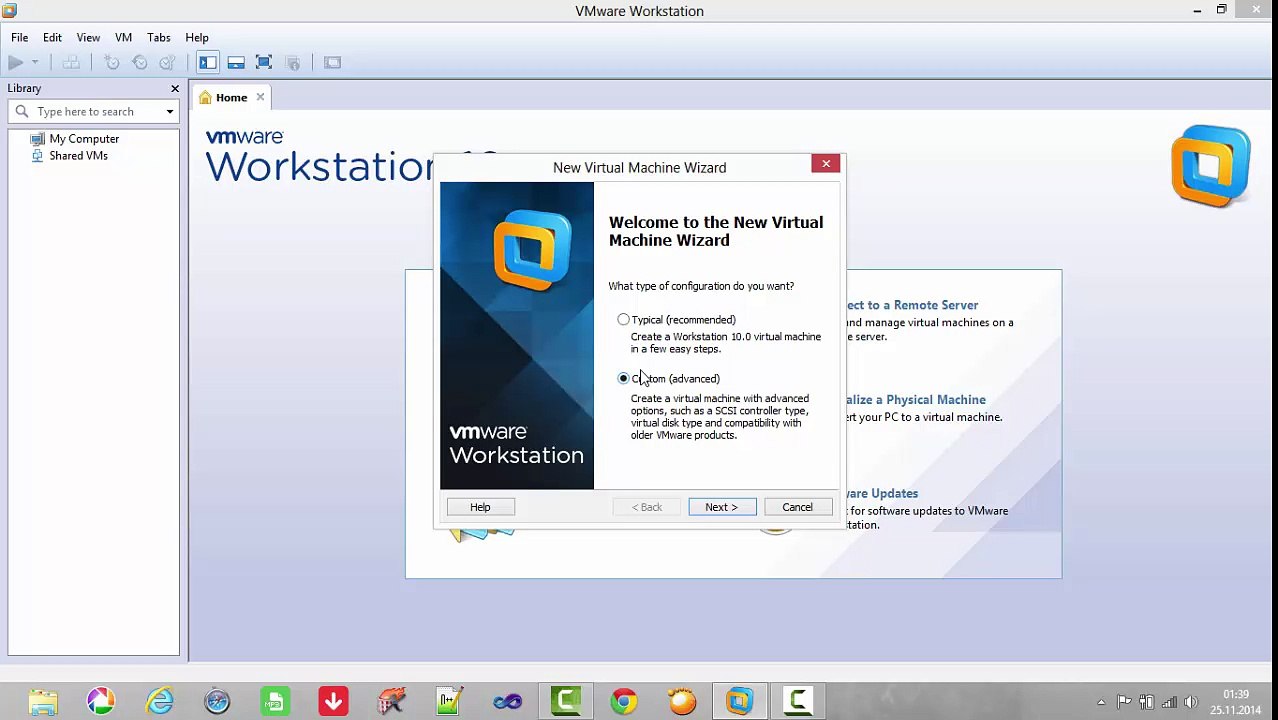Image resolution: width=1278 pixels, height=720 pixels.
Task: Open the Help menu in the menu bar
Action: [x=197, y=37]
